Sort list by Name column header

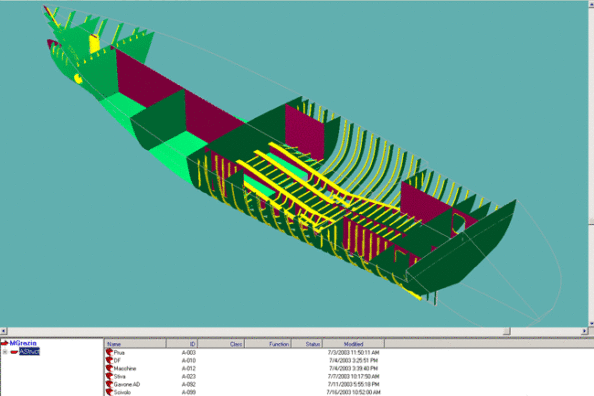pyautogui.click(x=135, y=344)
